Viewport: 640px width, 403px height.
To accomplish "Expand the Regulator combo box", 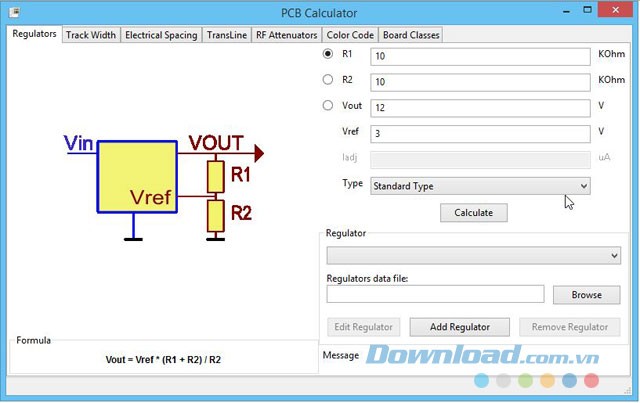I will tap(473, 256).
